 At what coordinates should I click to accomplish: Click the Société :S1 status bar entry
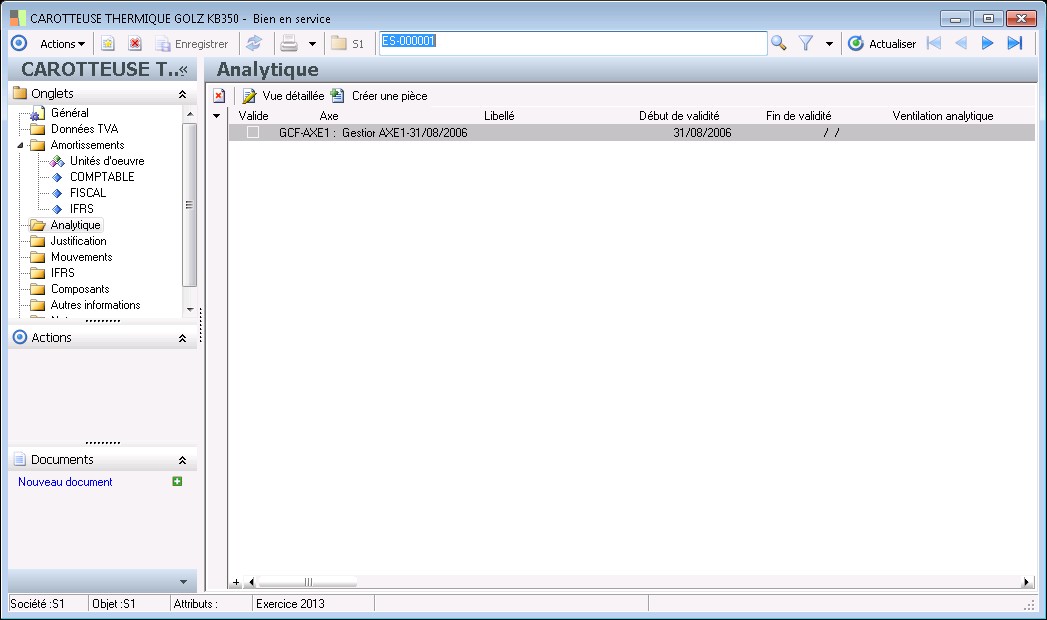(x=37, y=604)
